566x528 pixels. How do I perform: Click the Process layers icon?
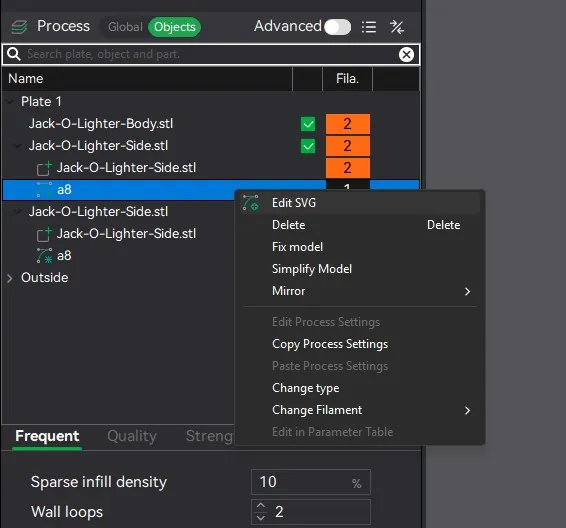(19, 27)
